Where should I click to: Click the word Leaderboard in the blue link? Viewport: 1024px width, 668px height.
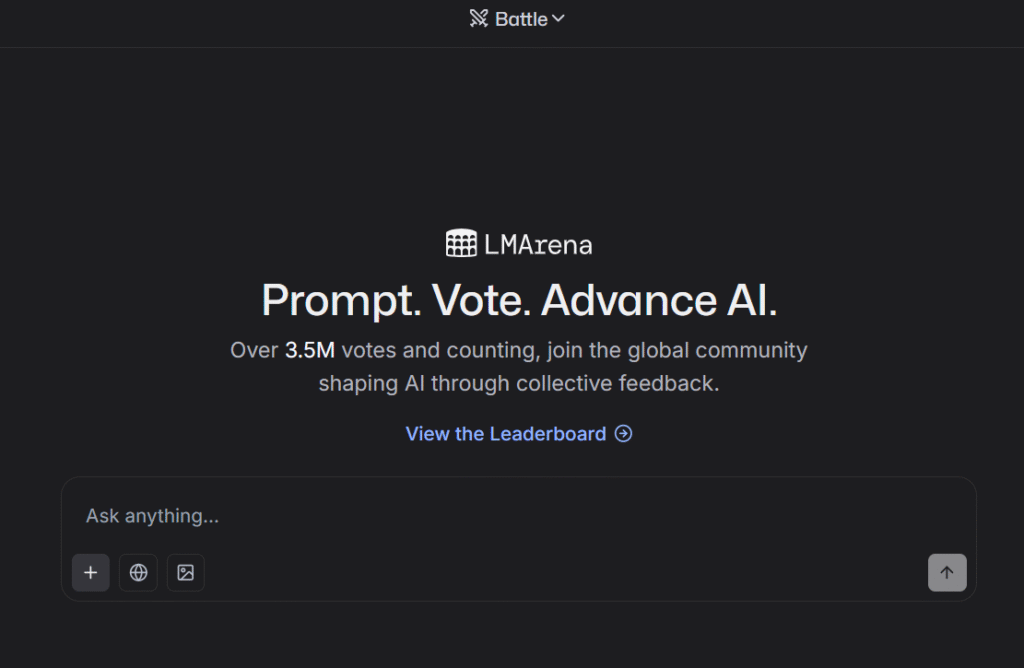pos(548,434)
